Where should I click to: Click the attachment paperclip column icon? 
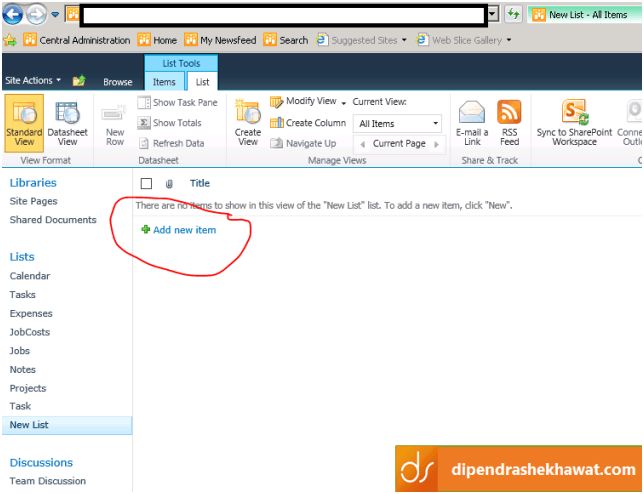(168, 184)
